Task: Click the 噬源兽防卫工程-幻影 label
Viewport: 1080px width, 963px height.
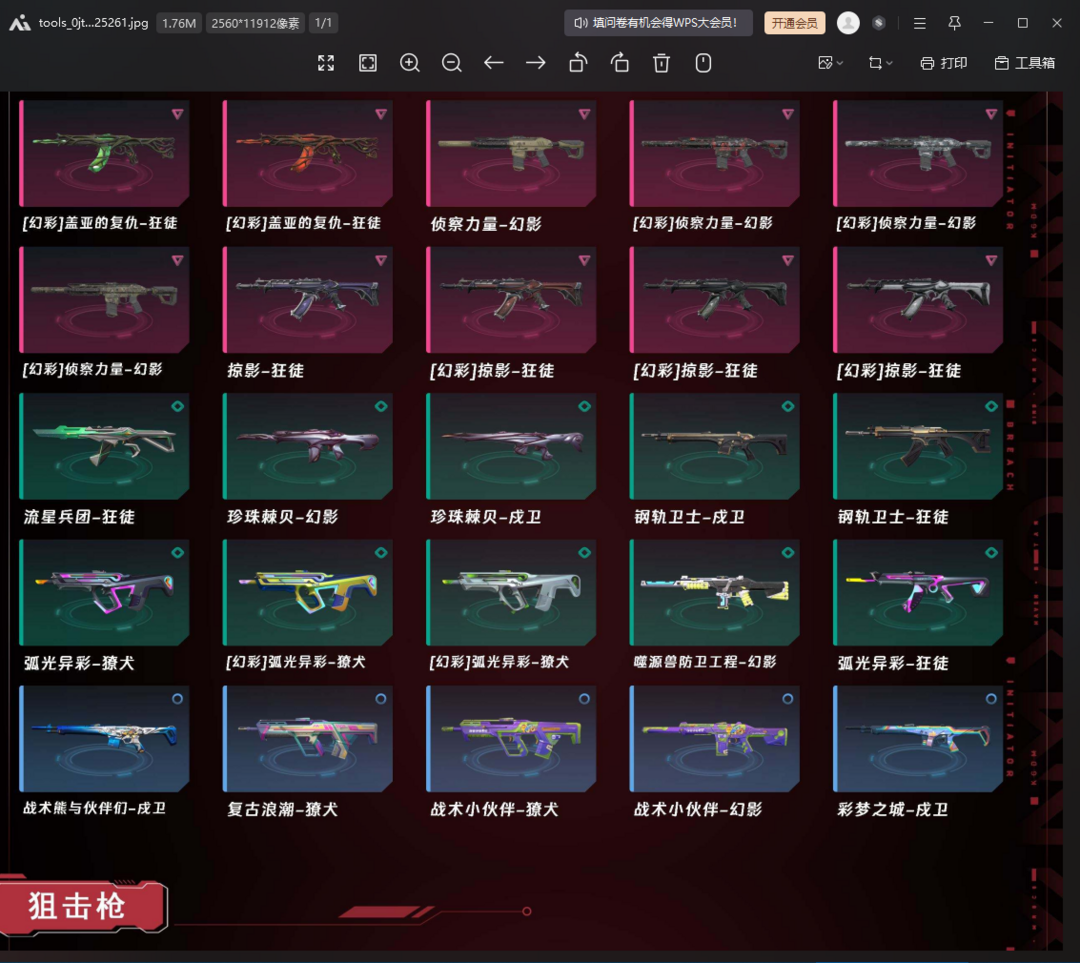Action: click(705, 662)
